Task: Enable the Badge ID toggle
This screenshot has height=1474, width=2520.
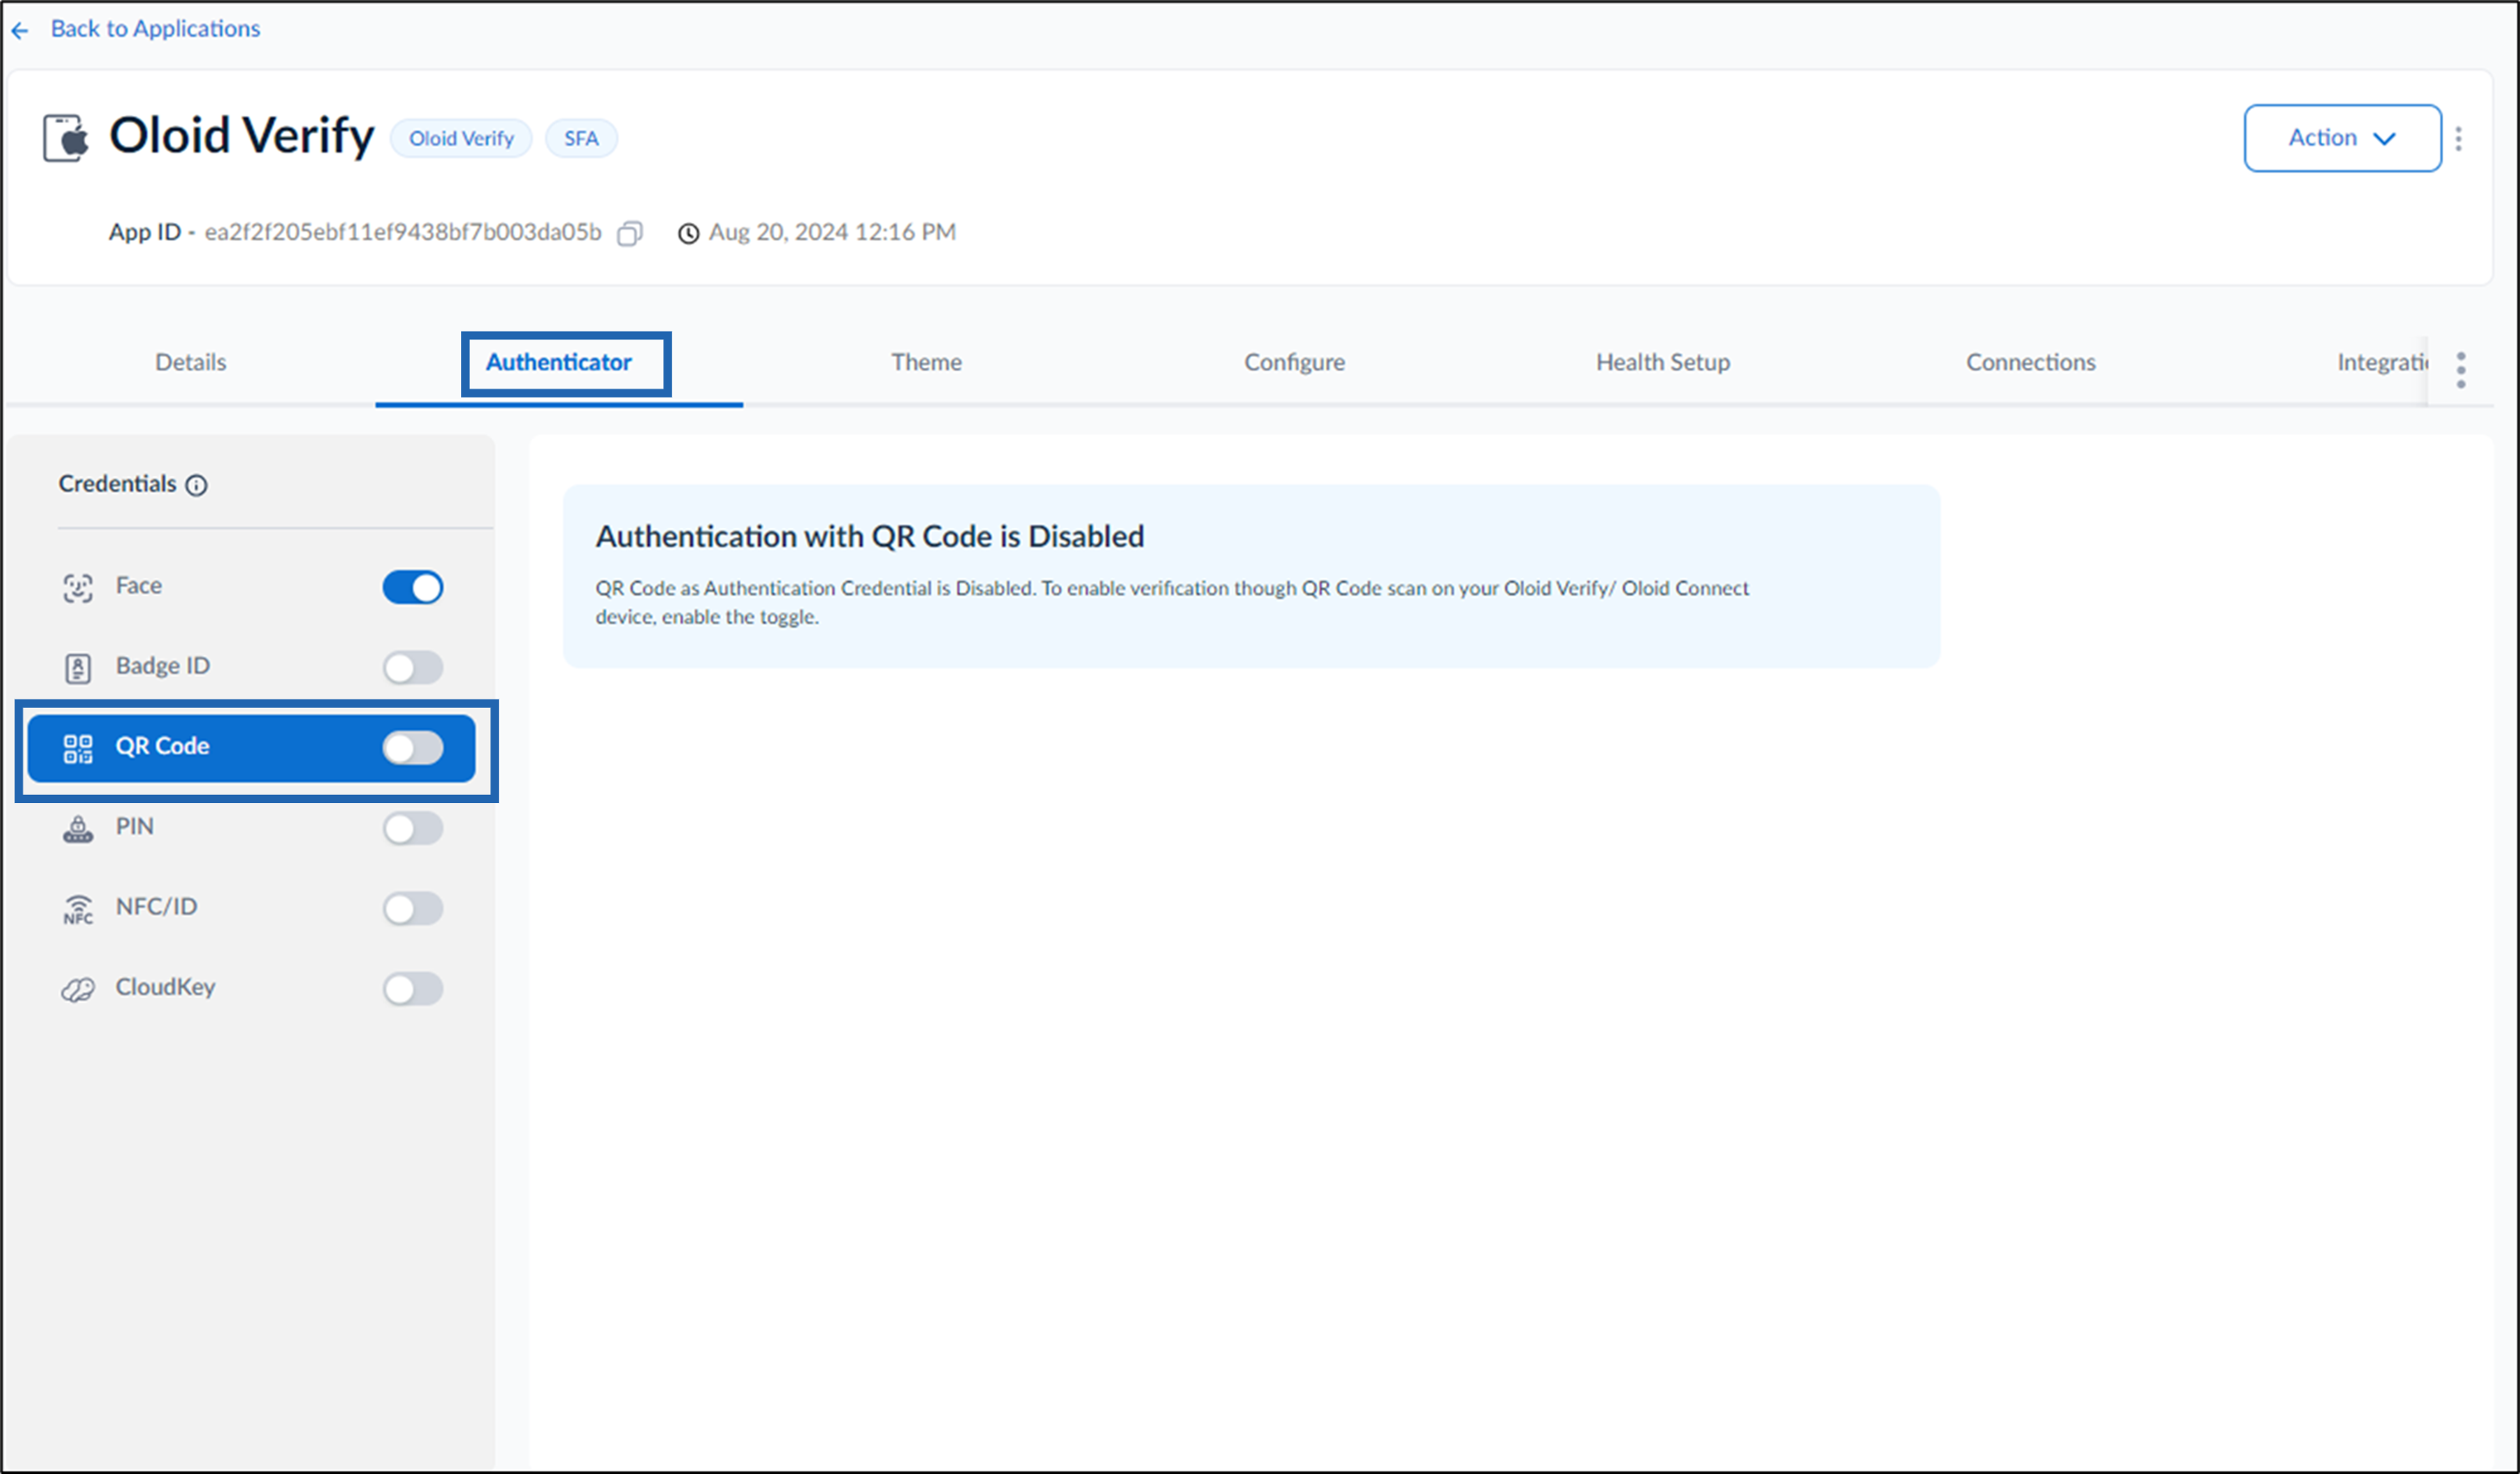Action: (413, 667)
